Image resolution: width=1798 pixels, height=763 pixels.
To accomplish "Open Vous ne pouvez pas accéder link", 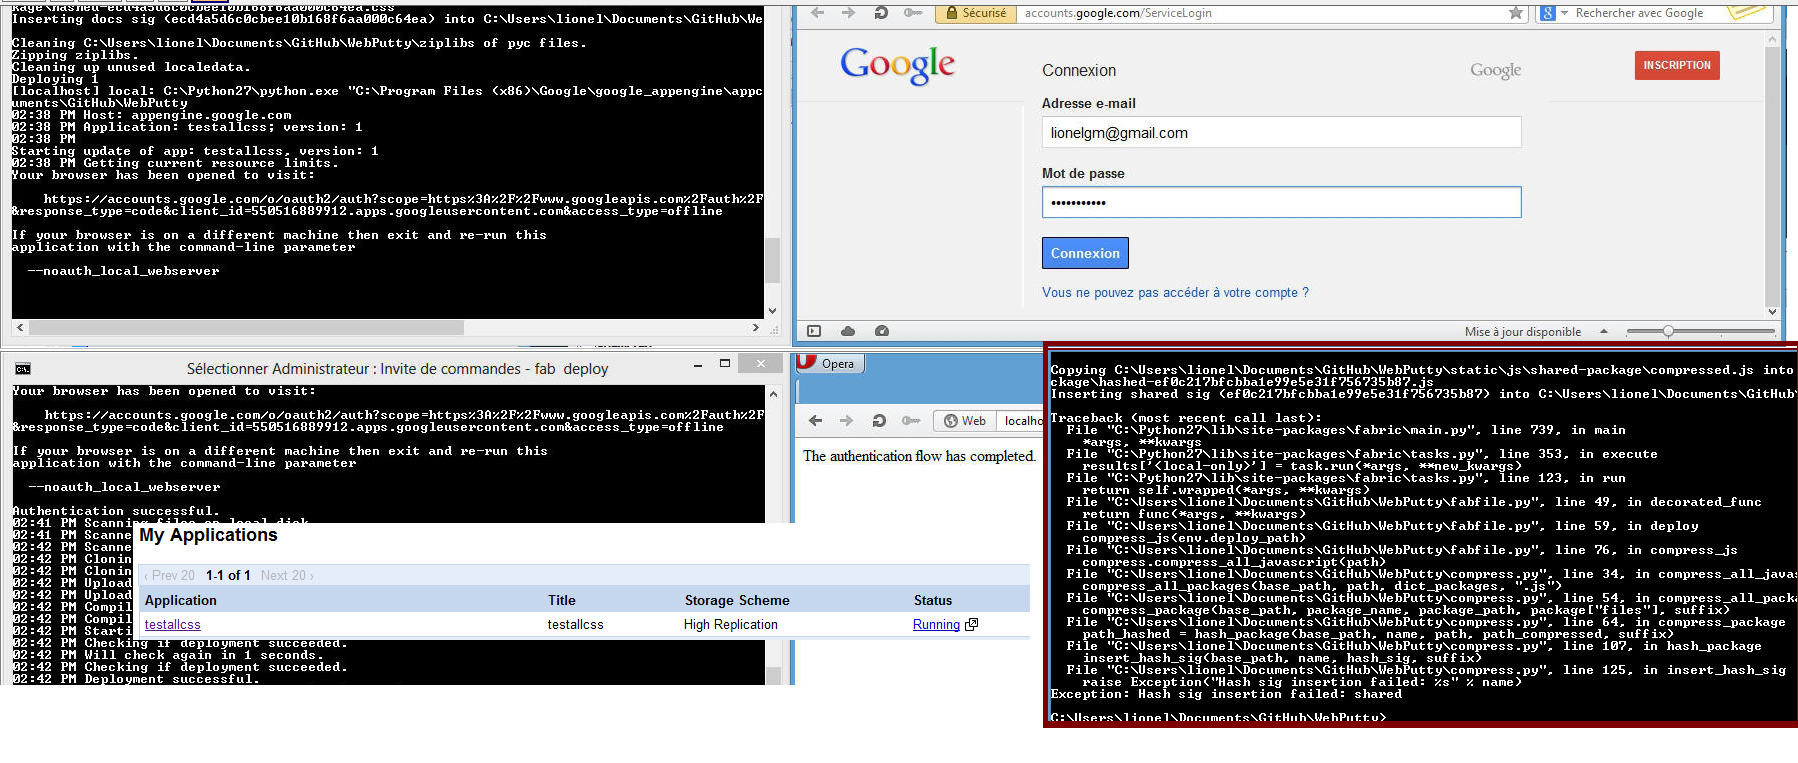I will pos(1175,293).
